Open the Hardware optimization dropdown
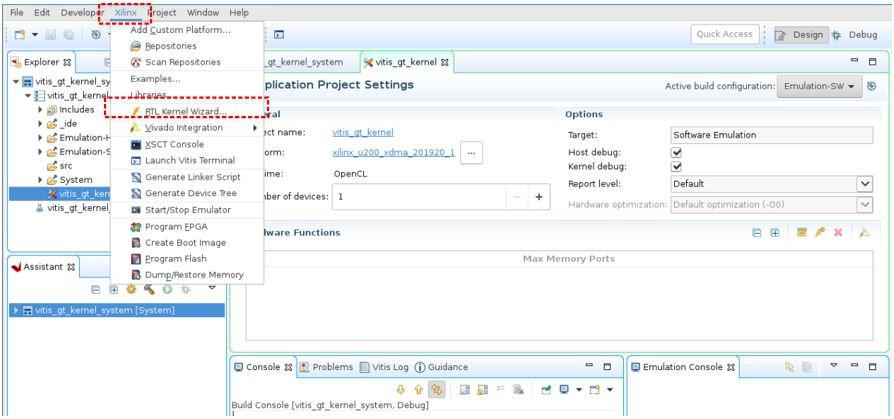 [865, 205]
